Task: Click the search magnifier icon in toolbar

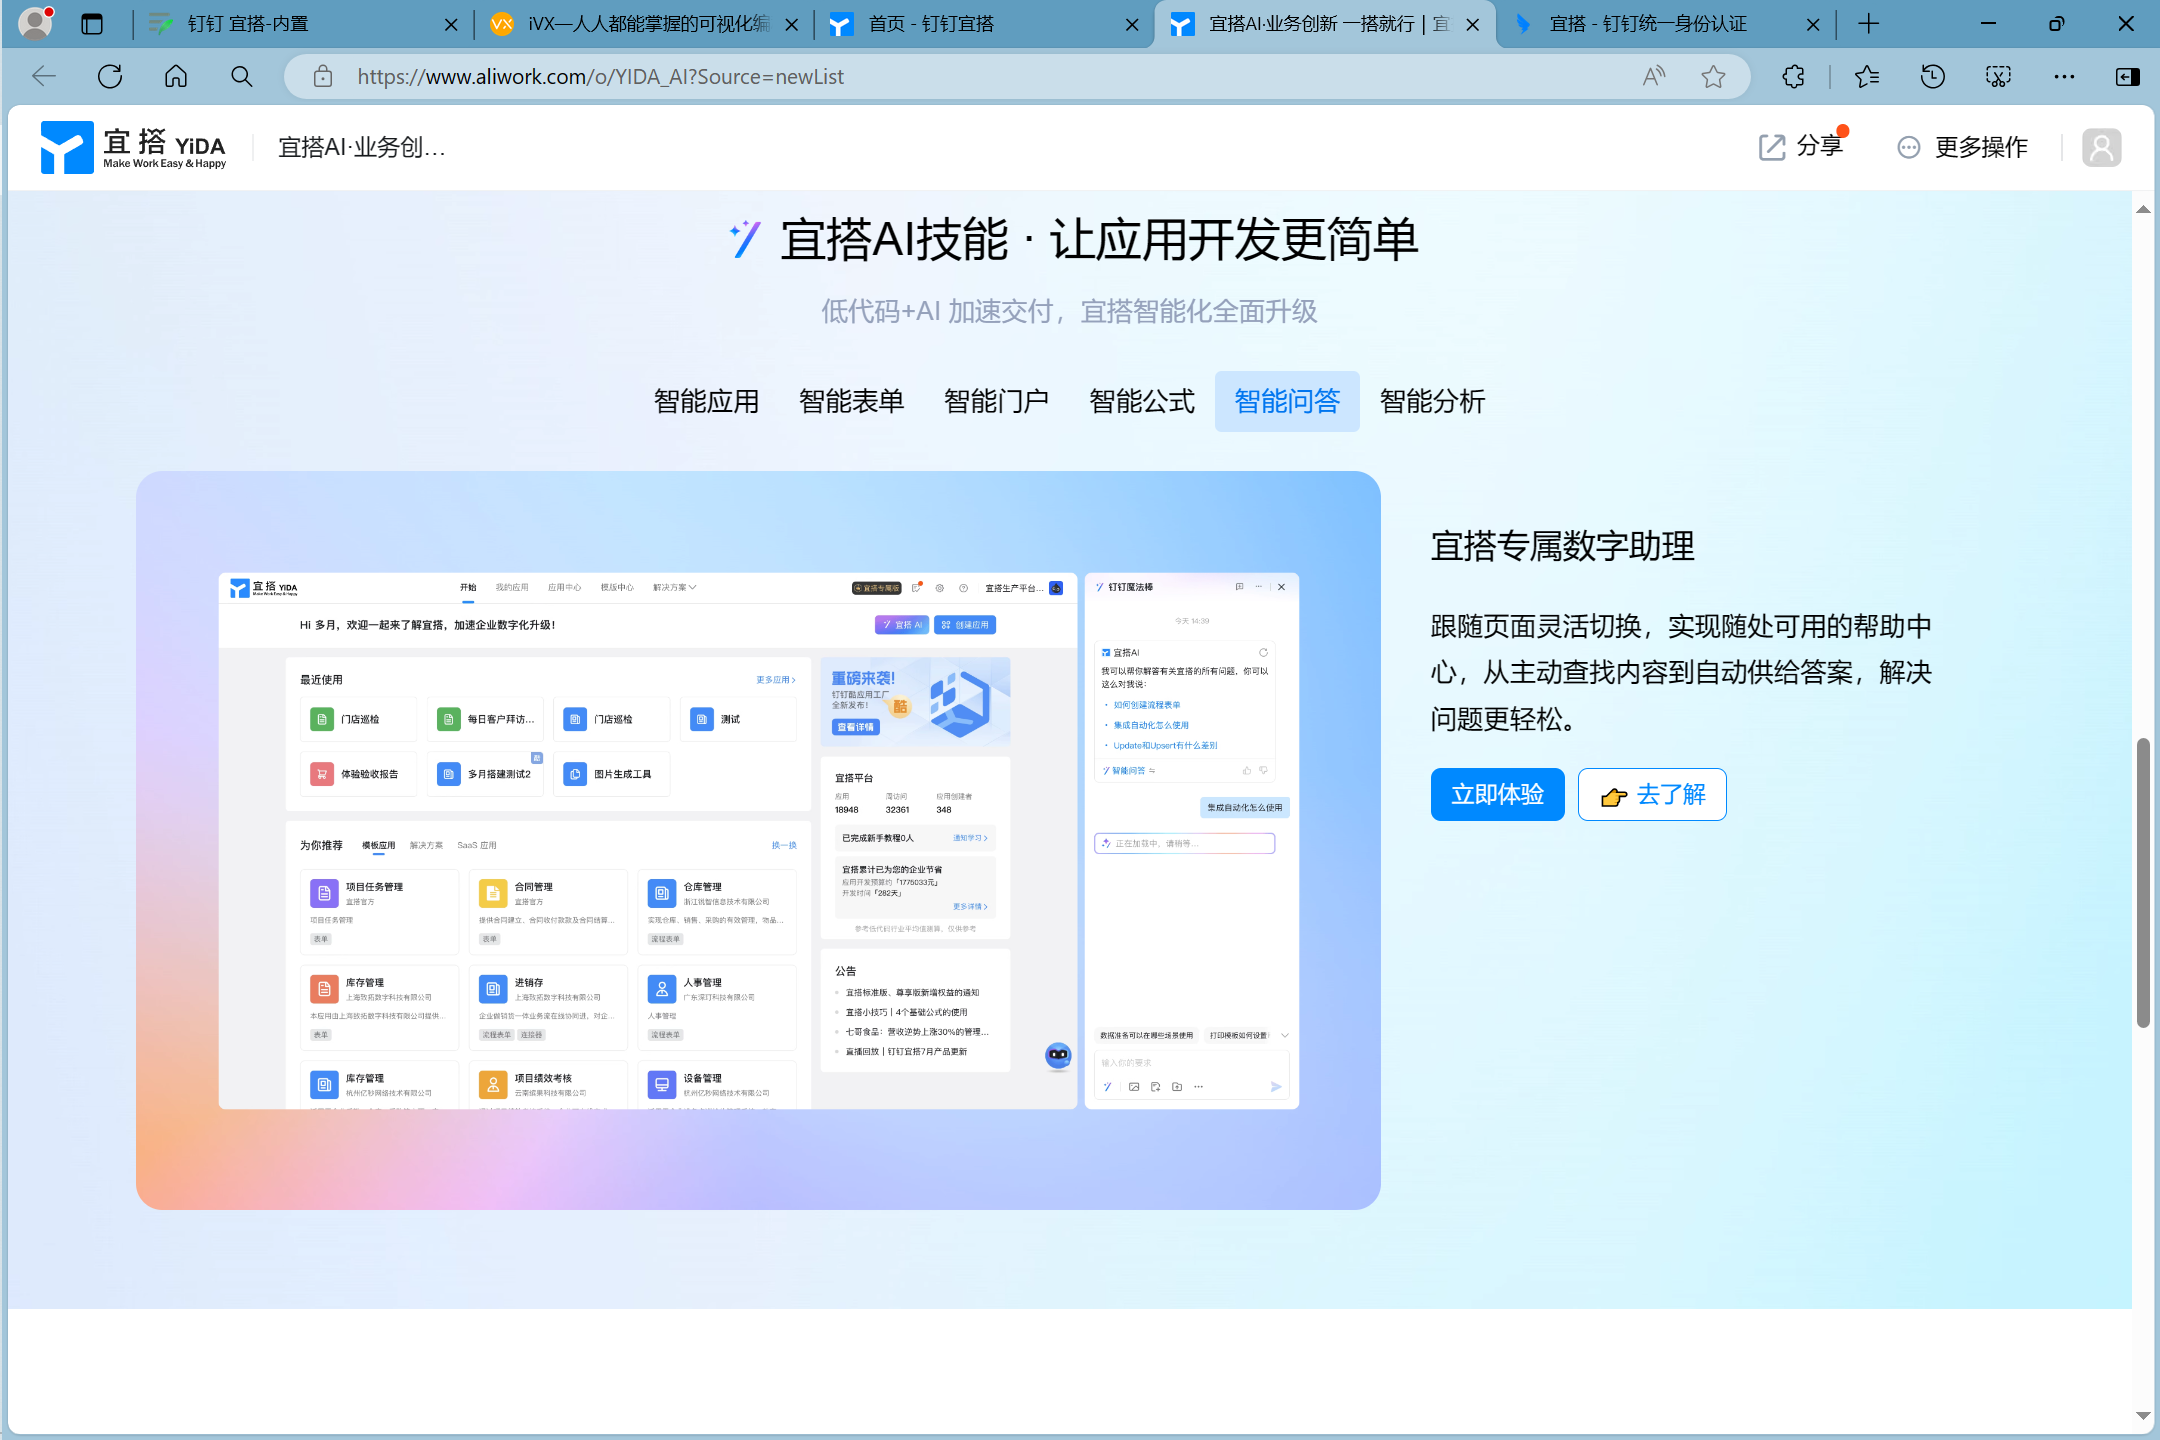Action: coord(241,76)
